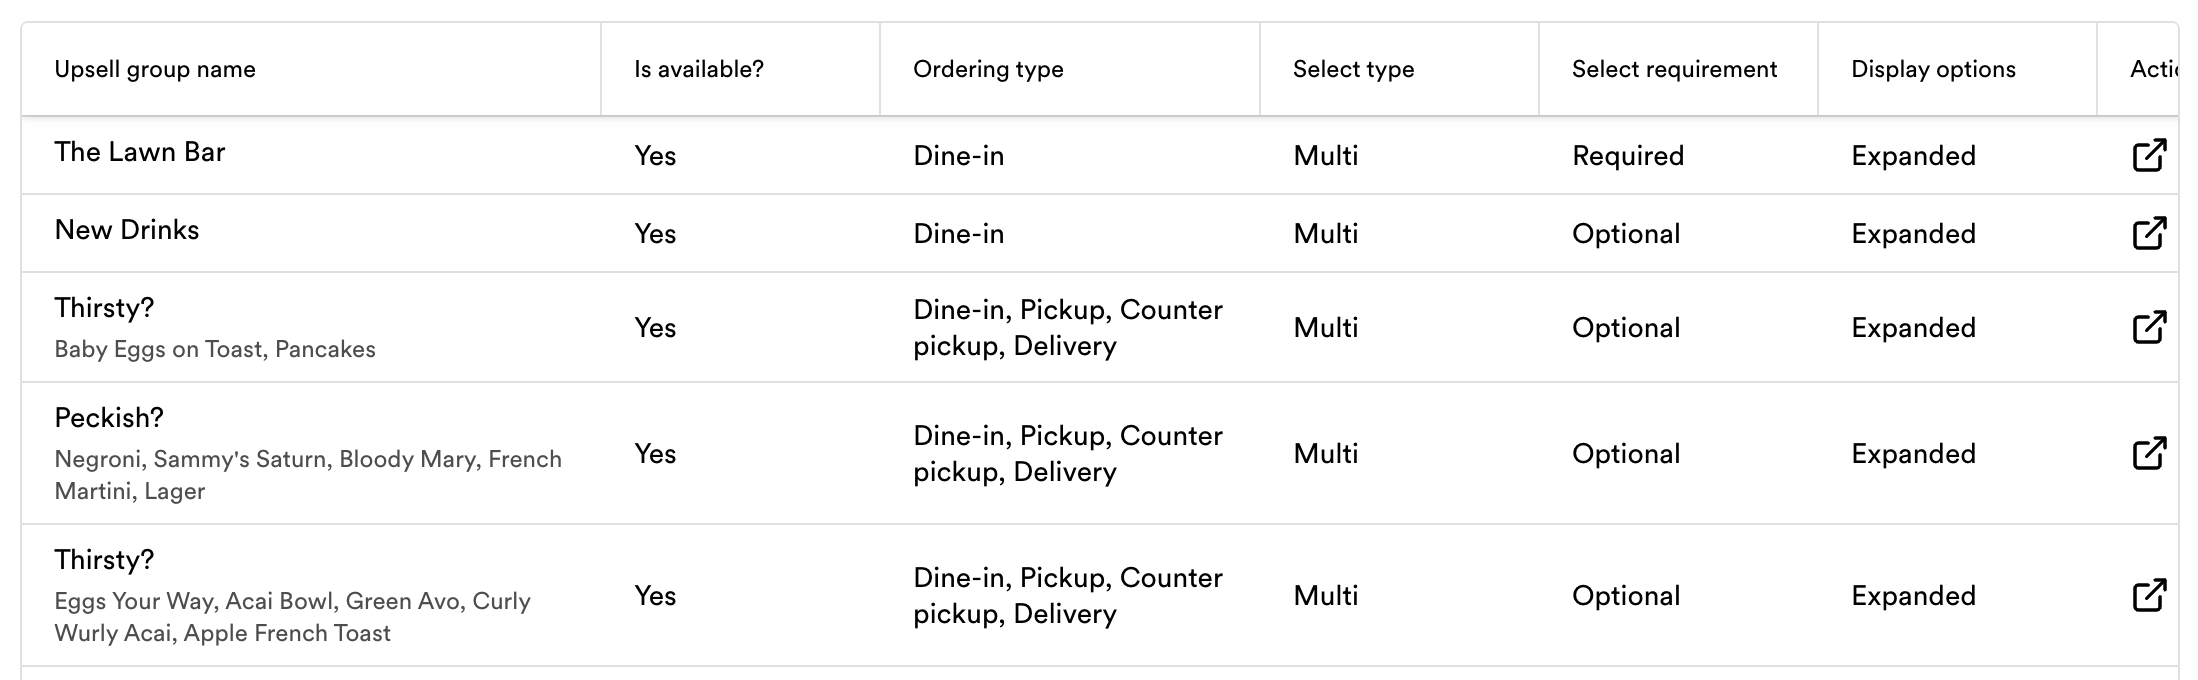Image resolution: width=2198 pixels, height=680 pixels.
Task: Click the Dine-in cell in New Drinks row
Action: click(958, 234)
